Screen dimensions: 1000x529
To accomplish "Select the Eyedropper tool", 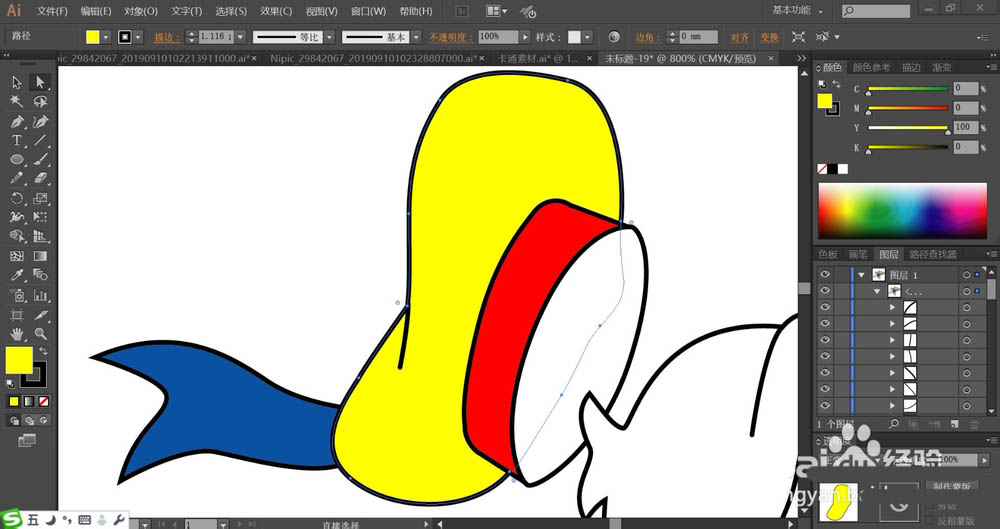I will pyautogui.click(x=17, y=275).
